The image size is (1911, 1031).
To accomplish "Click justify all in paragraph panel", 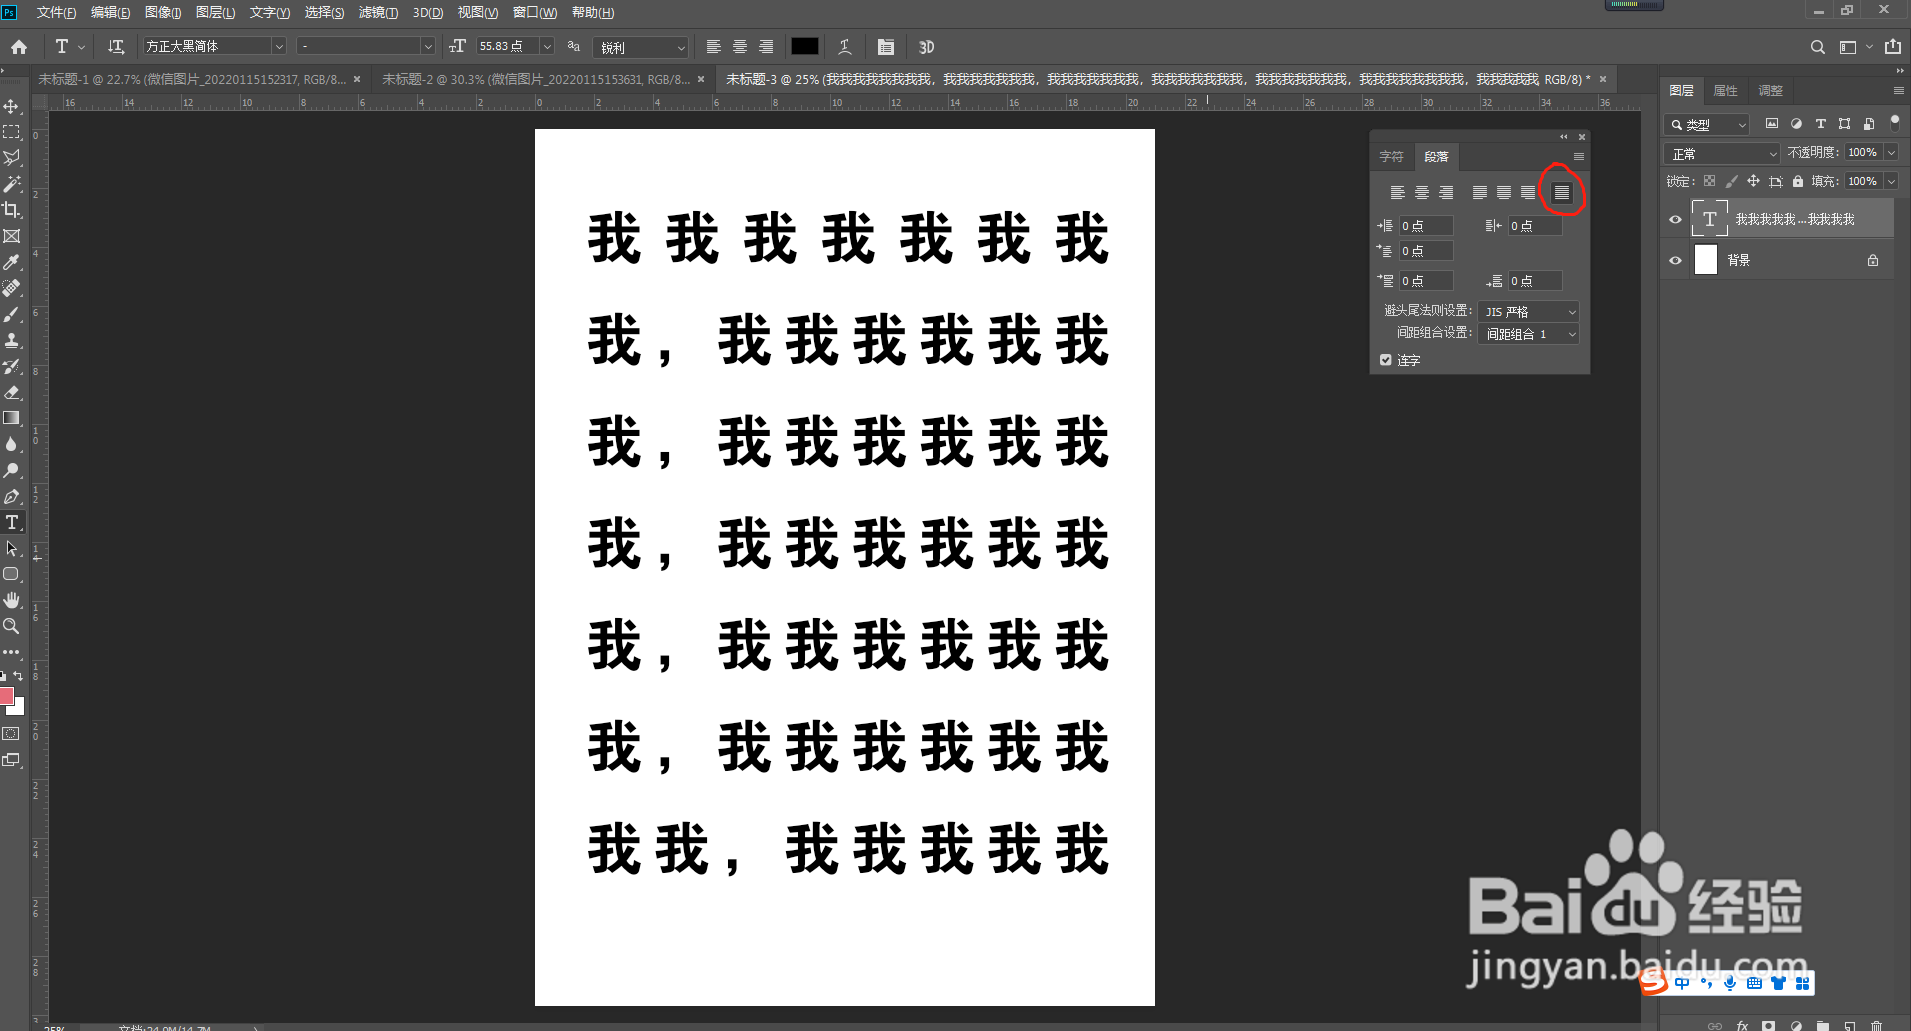I will pos(1562,192).
